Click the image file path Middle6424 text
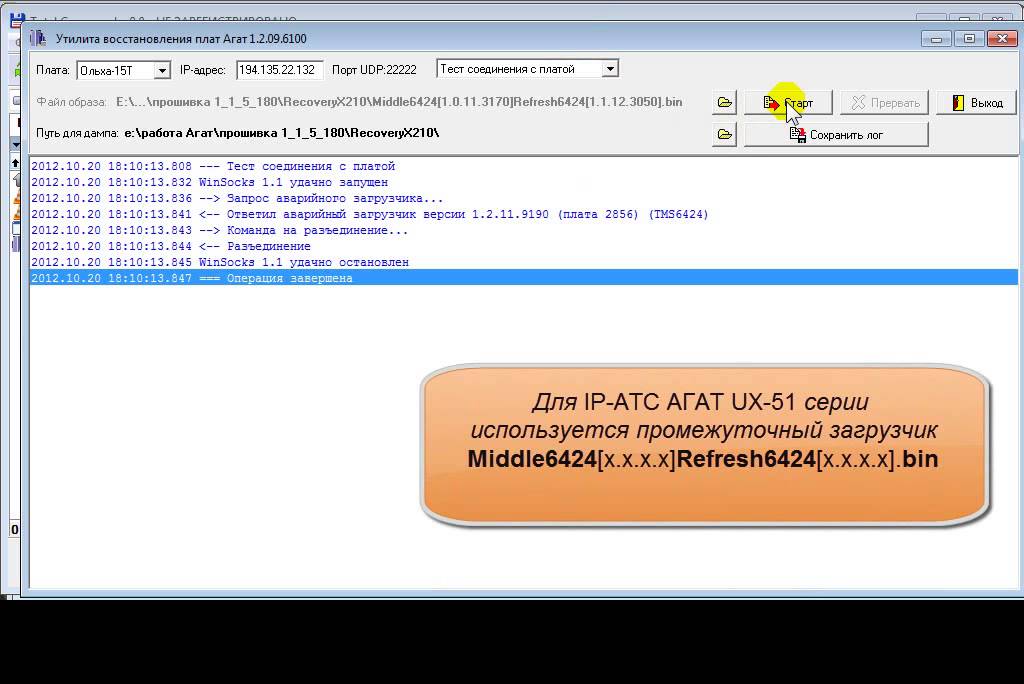 [x=399, y=102]
